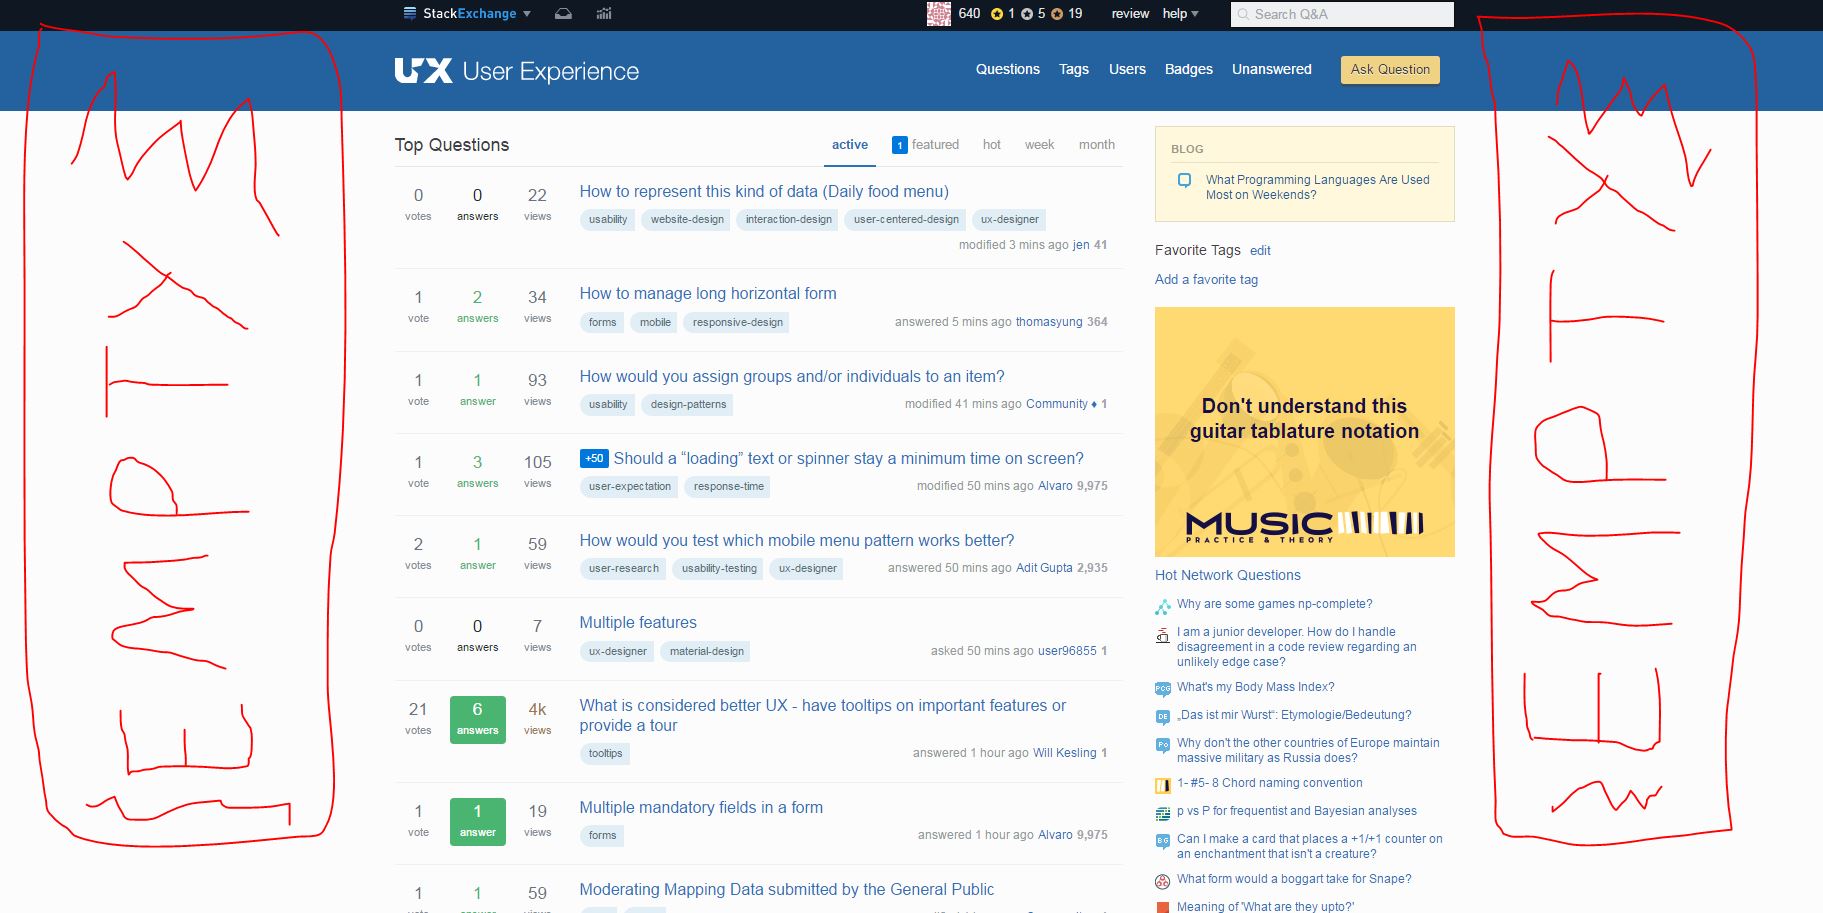Switch to the featured tab
The width and height of the screenshot is (1823, 913).
tap(925, 145)
